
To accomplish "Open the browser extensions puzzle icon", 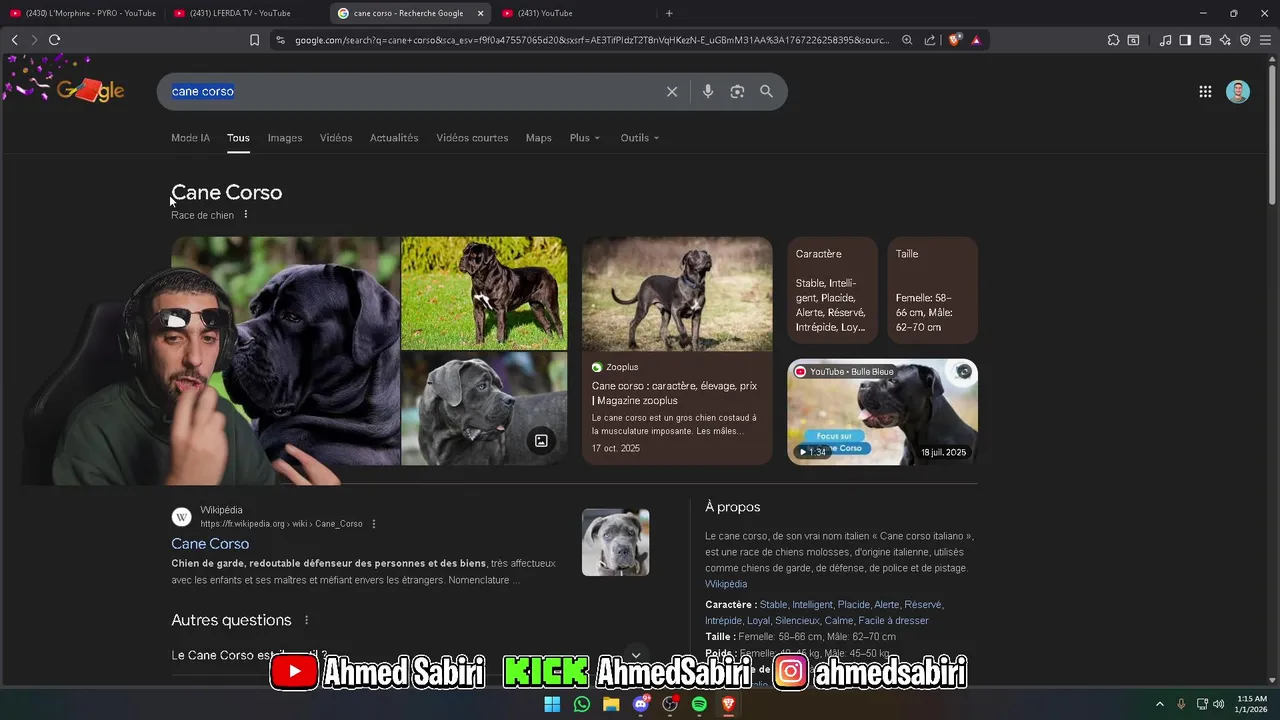I will [1113, 40].
